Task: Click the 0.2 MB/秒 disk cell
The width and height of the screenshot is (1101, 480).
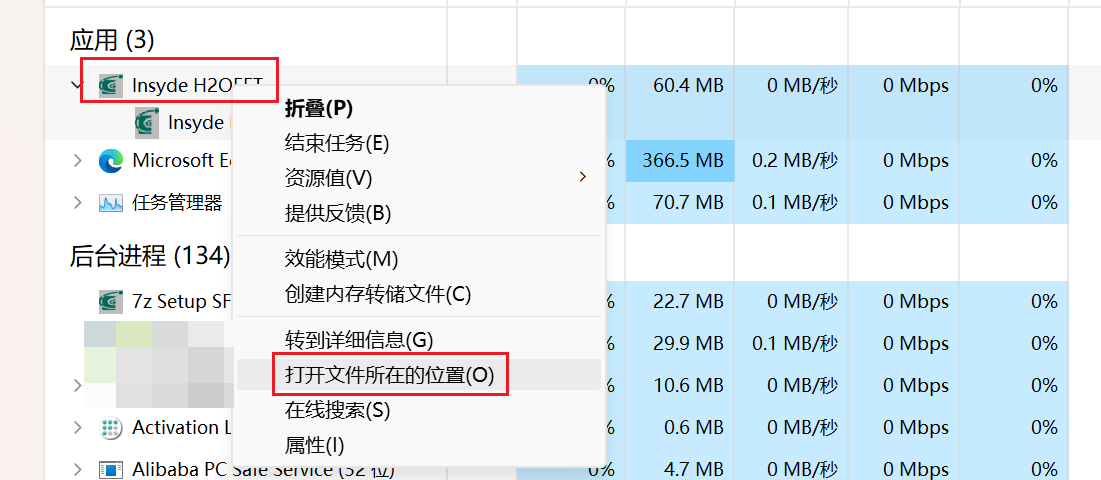Action: (x=791, y=161)
